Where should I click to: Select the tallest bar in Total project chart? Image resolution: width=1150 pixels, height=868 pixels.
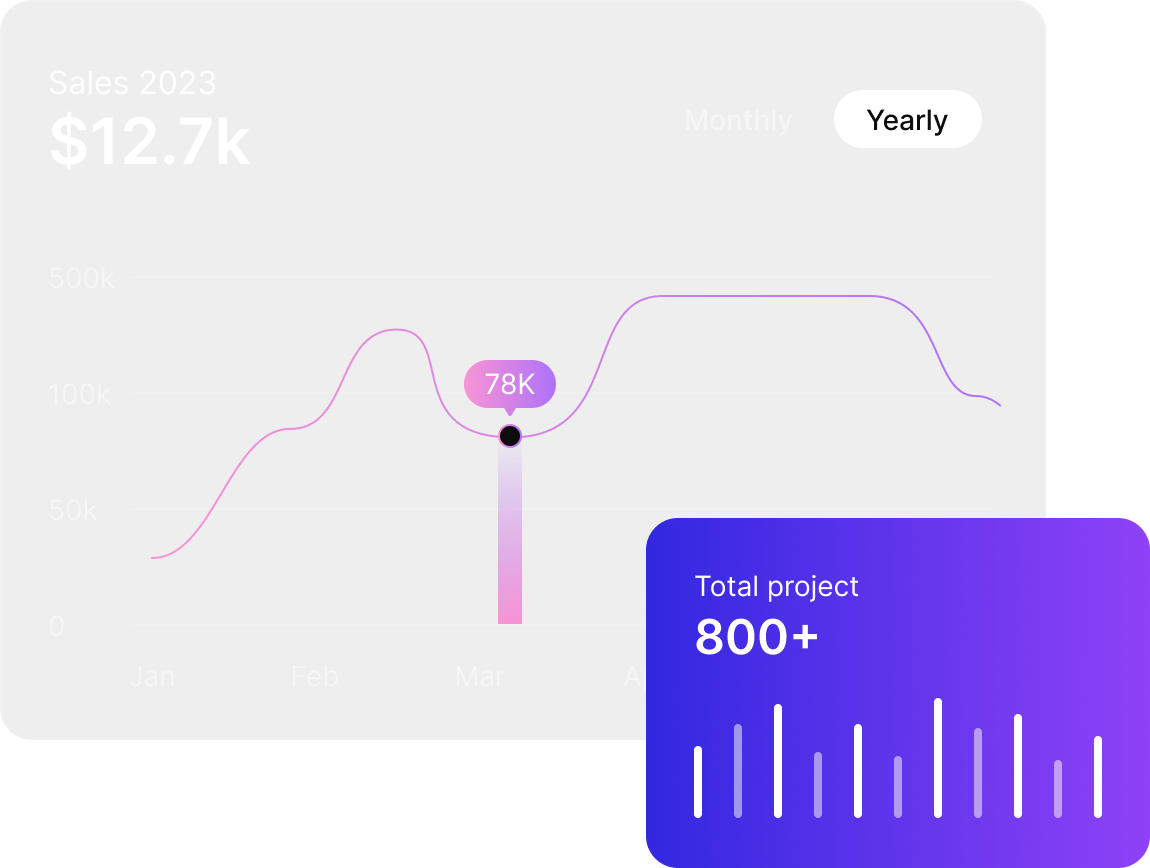(938, 757)
